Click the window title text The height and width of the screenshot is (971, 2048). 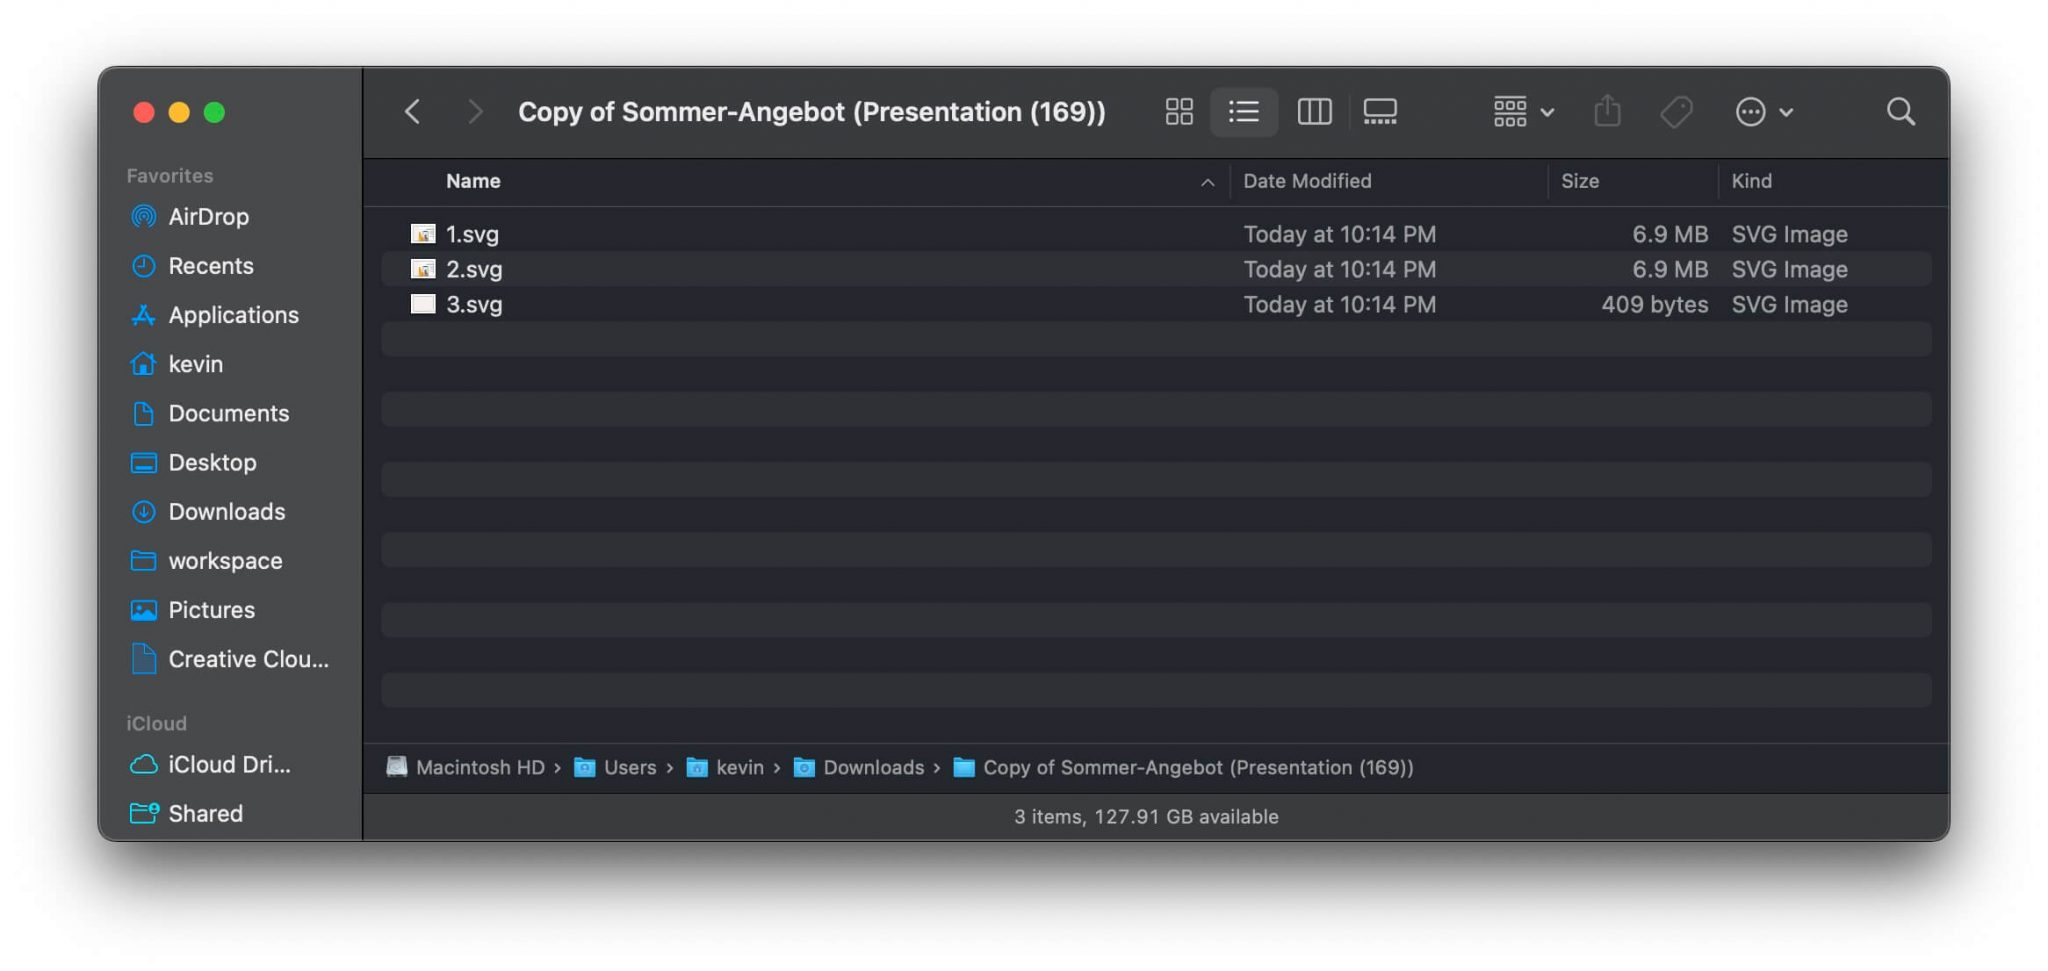coord(811,111)
